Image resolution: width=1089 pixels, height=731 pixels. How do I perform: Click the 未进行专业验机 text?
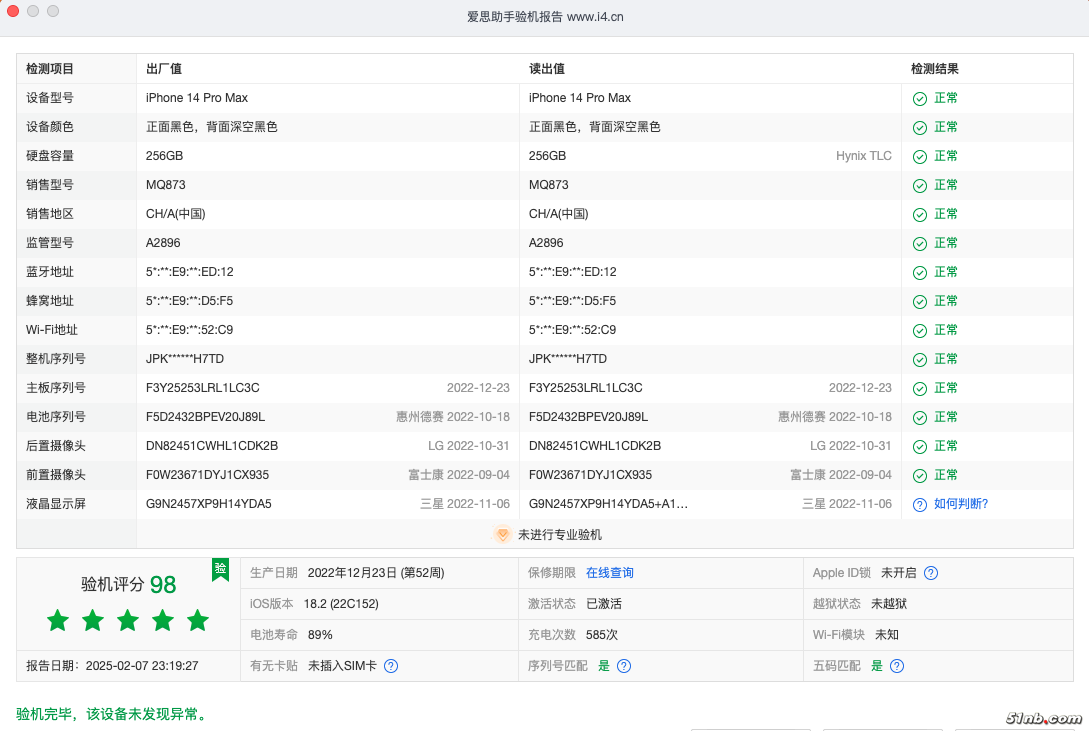coord(559,535)
